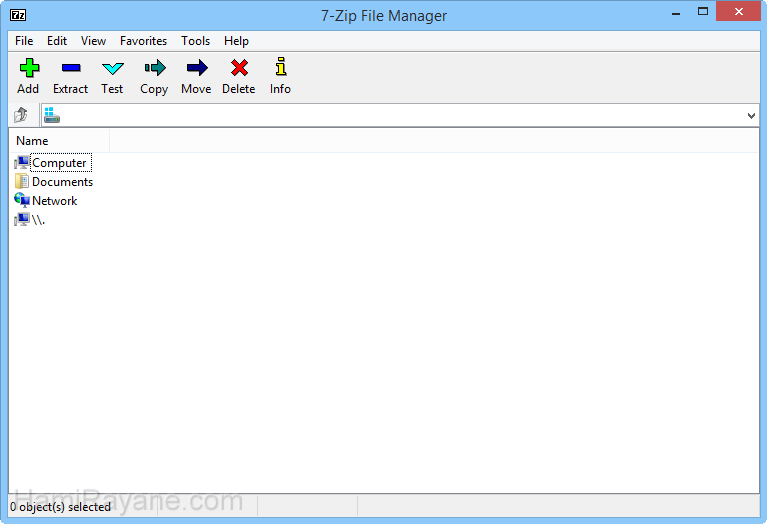Minimize the 7-Zip File Manager window
The height and width of the screenshot is (524, 767).
[x=676, y=14]
